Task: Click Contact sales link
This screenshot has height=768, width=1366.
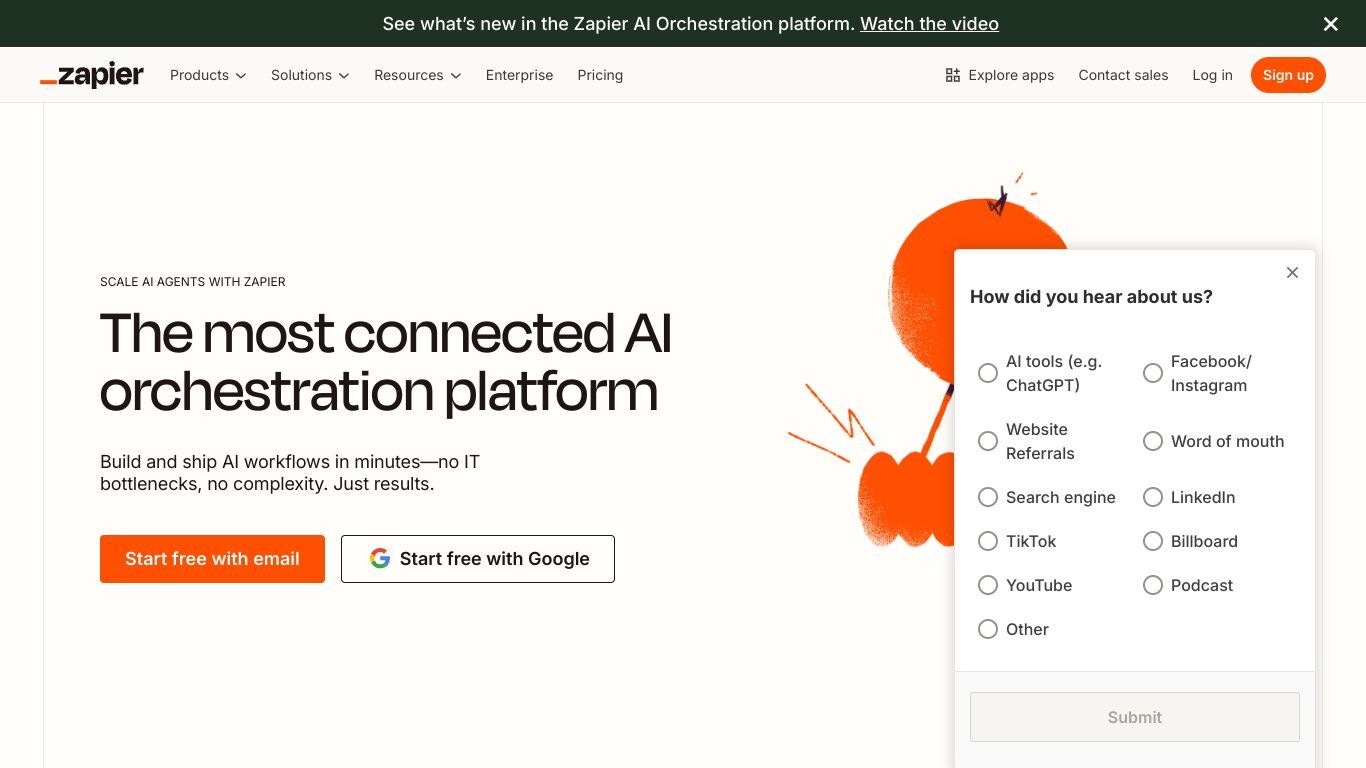Action: (1123, 75)
